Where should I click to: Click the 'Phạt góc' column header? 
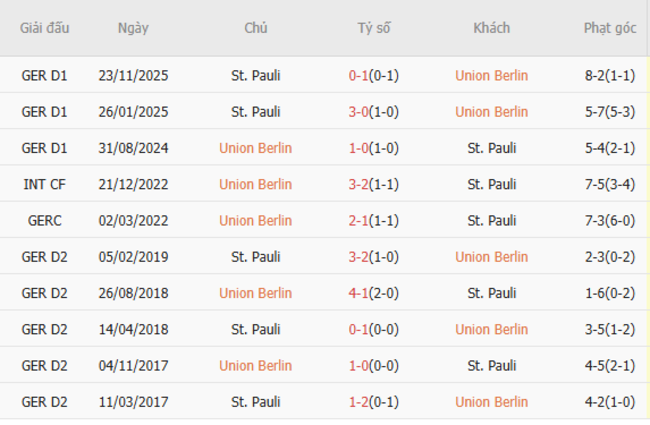coord(610,28)
